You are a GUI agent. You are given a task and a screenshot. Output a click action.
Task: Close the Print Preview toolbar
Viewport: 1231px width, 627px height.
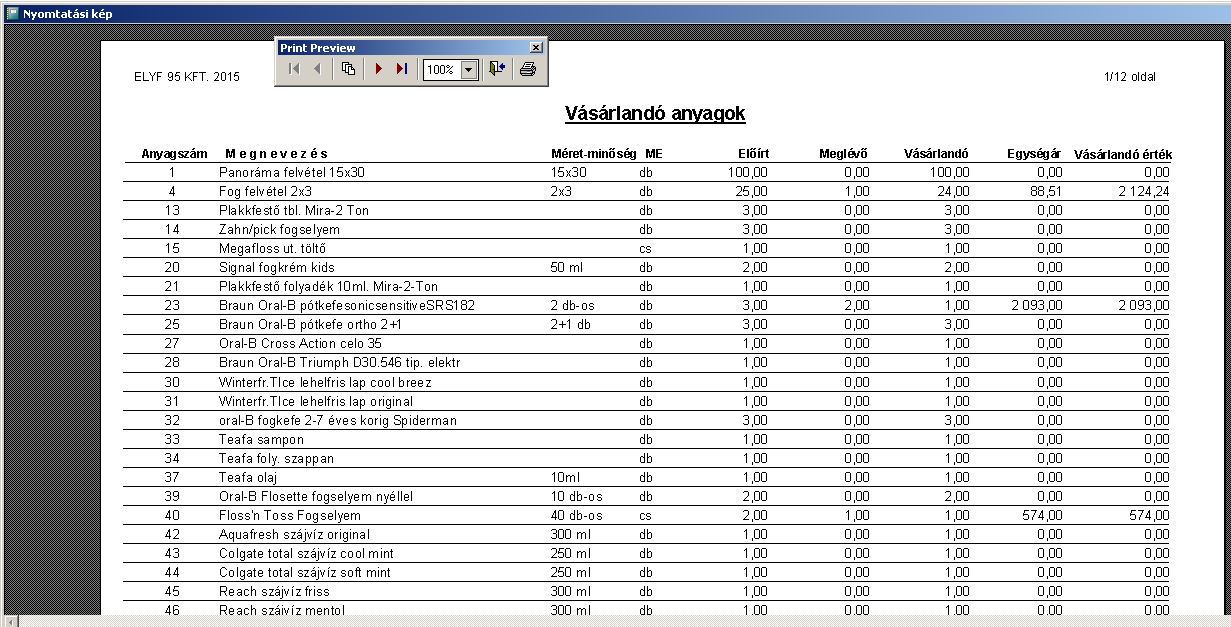536,47
